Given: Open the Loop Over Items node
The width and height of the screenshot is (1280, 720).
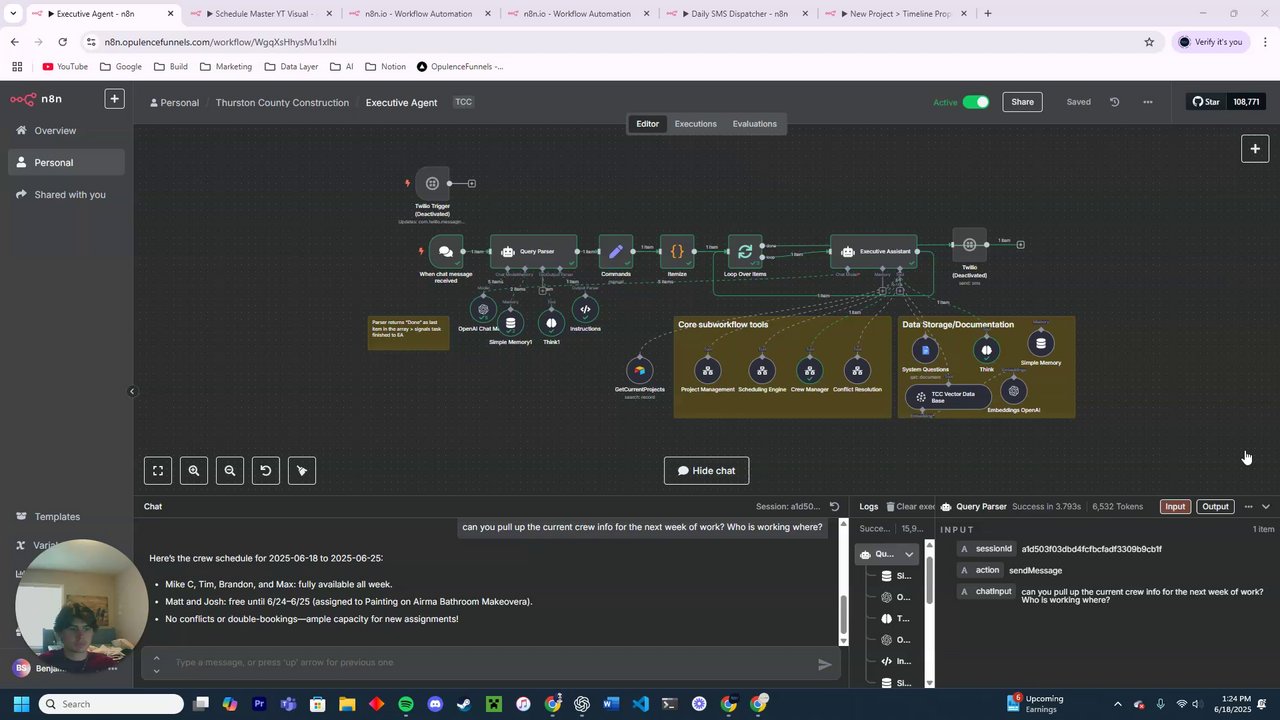Looking at the screenshot, I should pyautogui.click(x=745, y=252).
